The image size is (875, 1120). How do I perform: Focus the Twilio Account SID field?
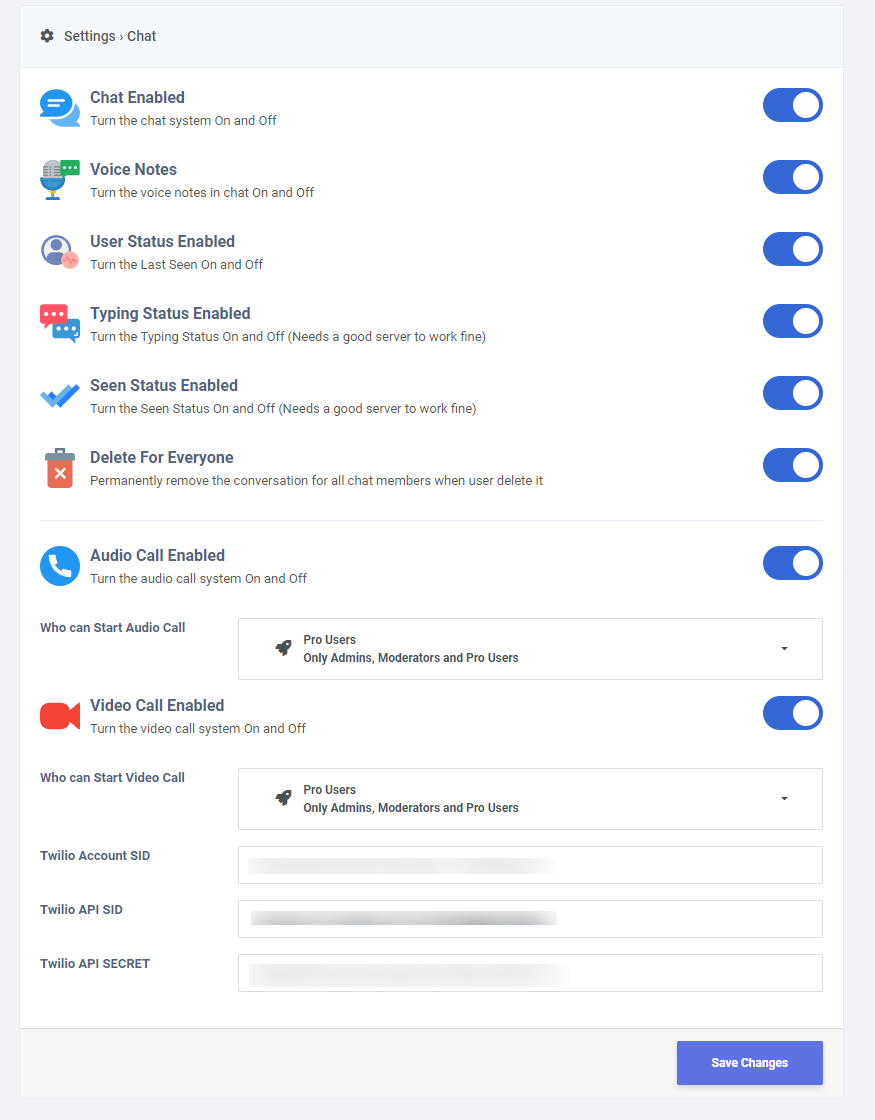(530, 865)
